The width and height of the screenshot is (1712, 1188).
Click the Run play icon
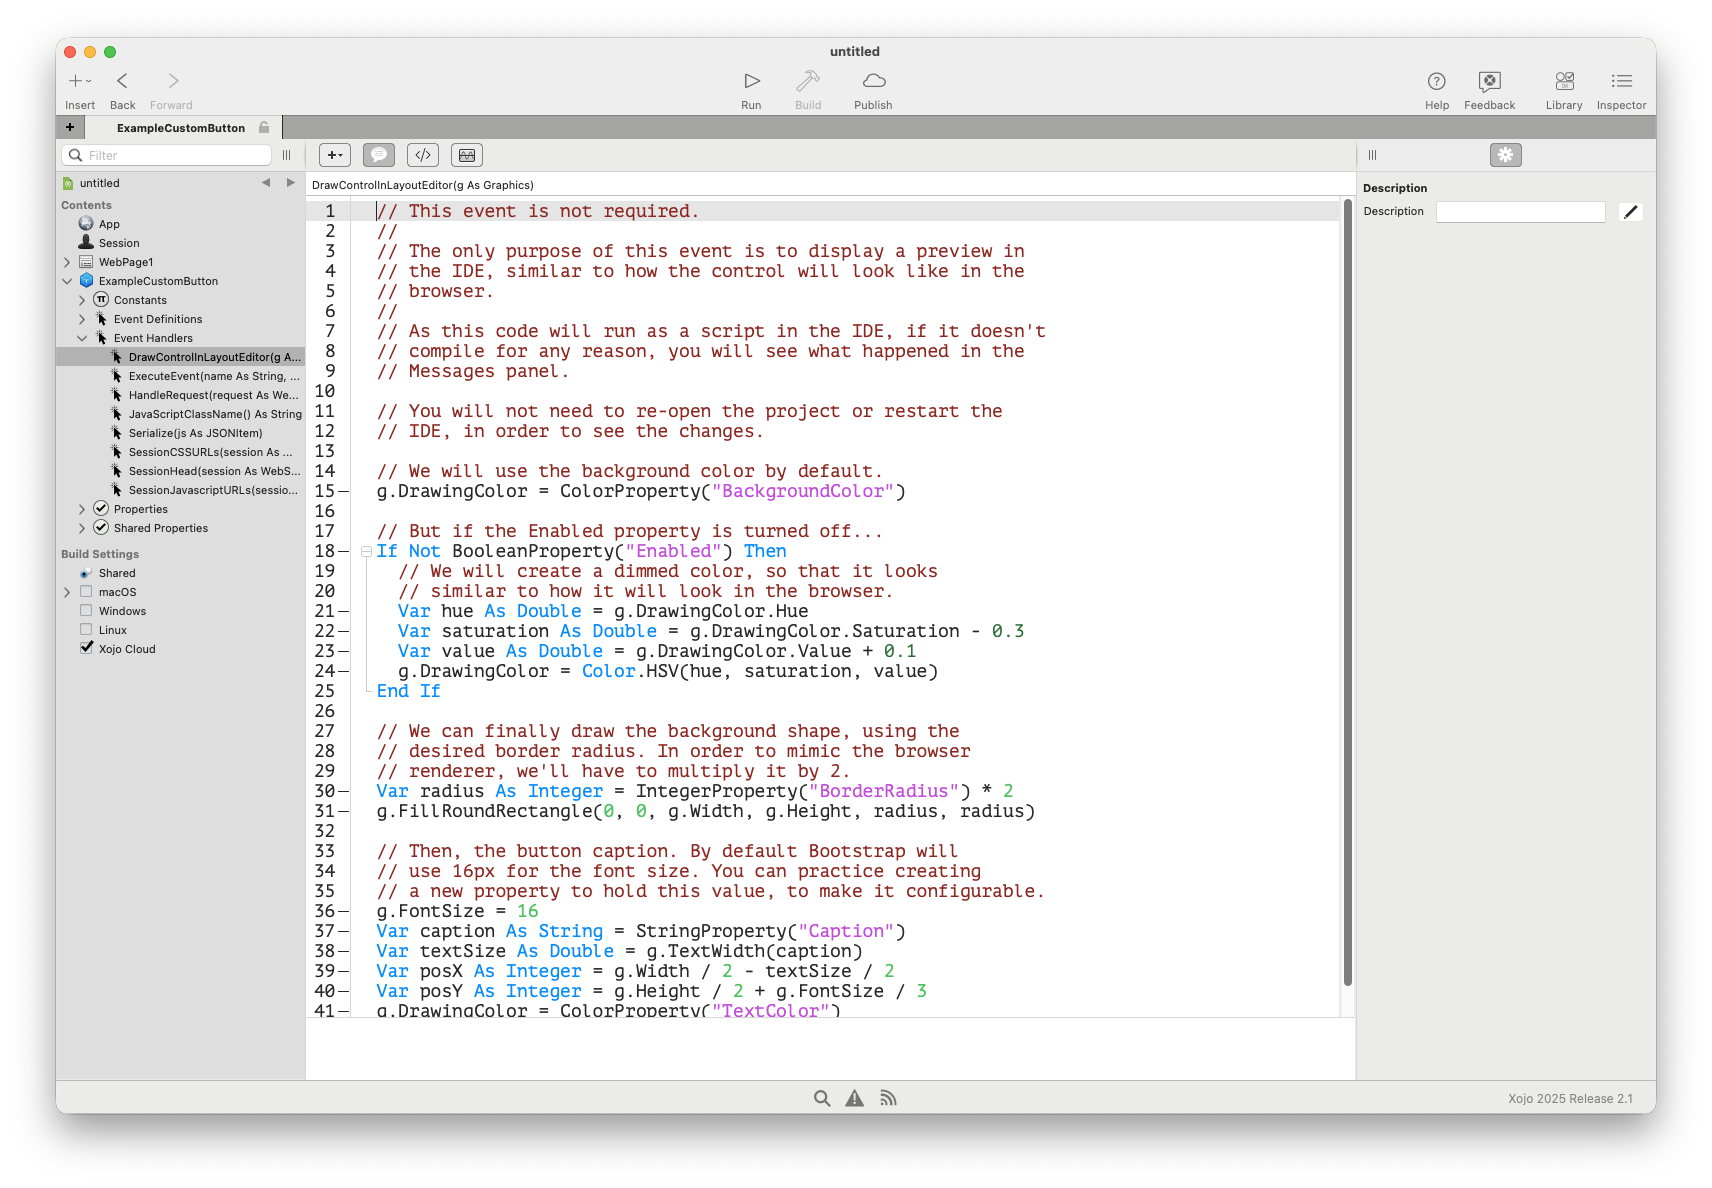click(x=751, y=81)
